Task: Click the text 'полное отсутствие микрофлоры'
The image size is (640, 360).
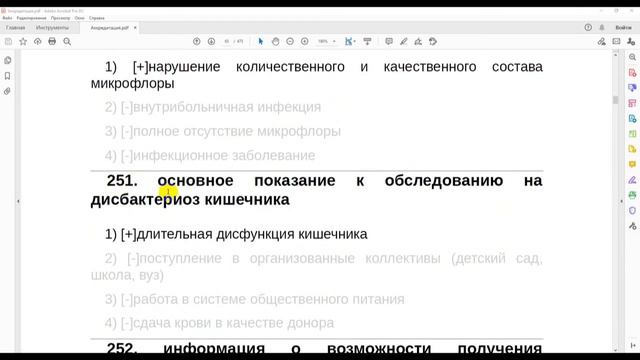Action: pyautogui.click(x=237, y=131)
